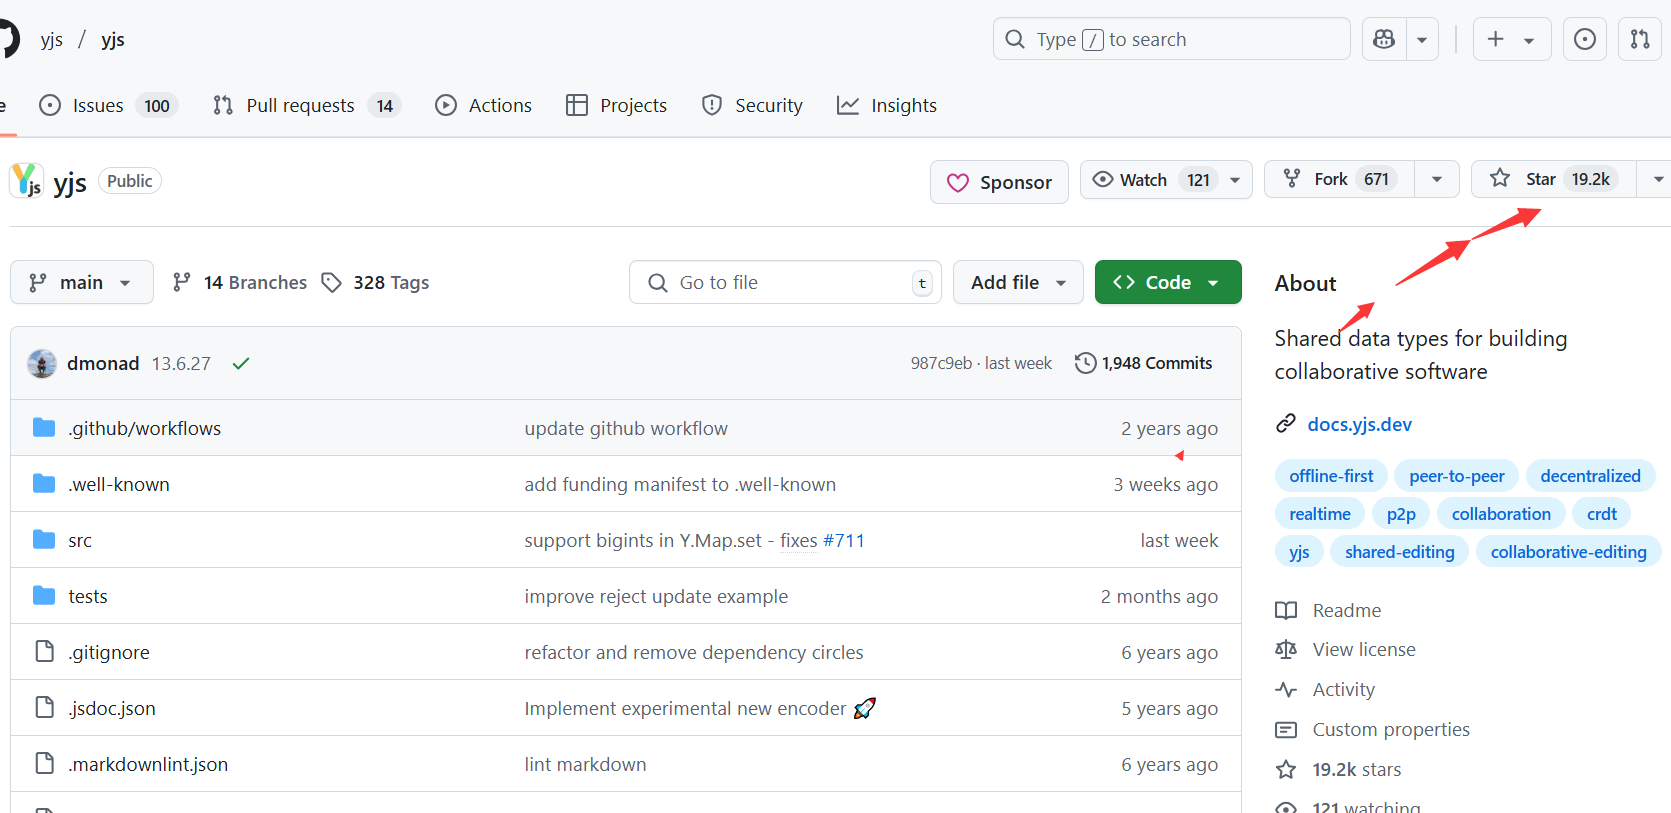
Task: Open commit message 'update github workflow'
Action: (626, 428)
